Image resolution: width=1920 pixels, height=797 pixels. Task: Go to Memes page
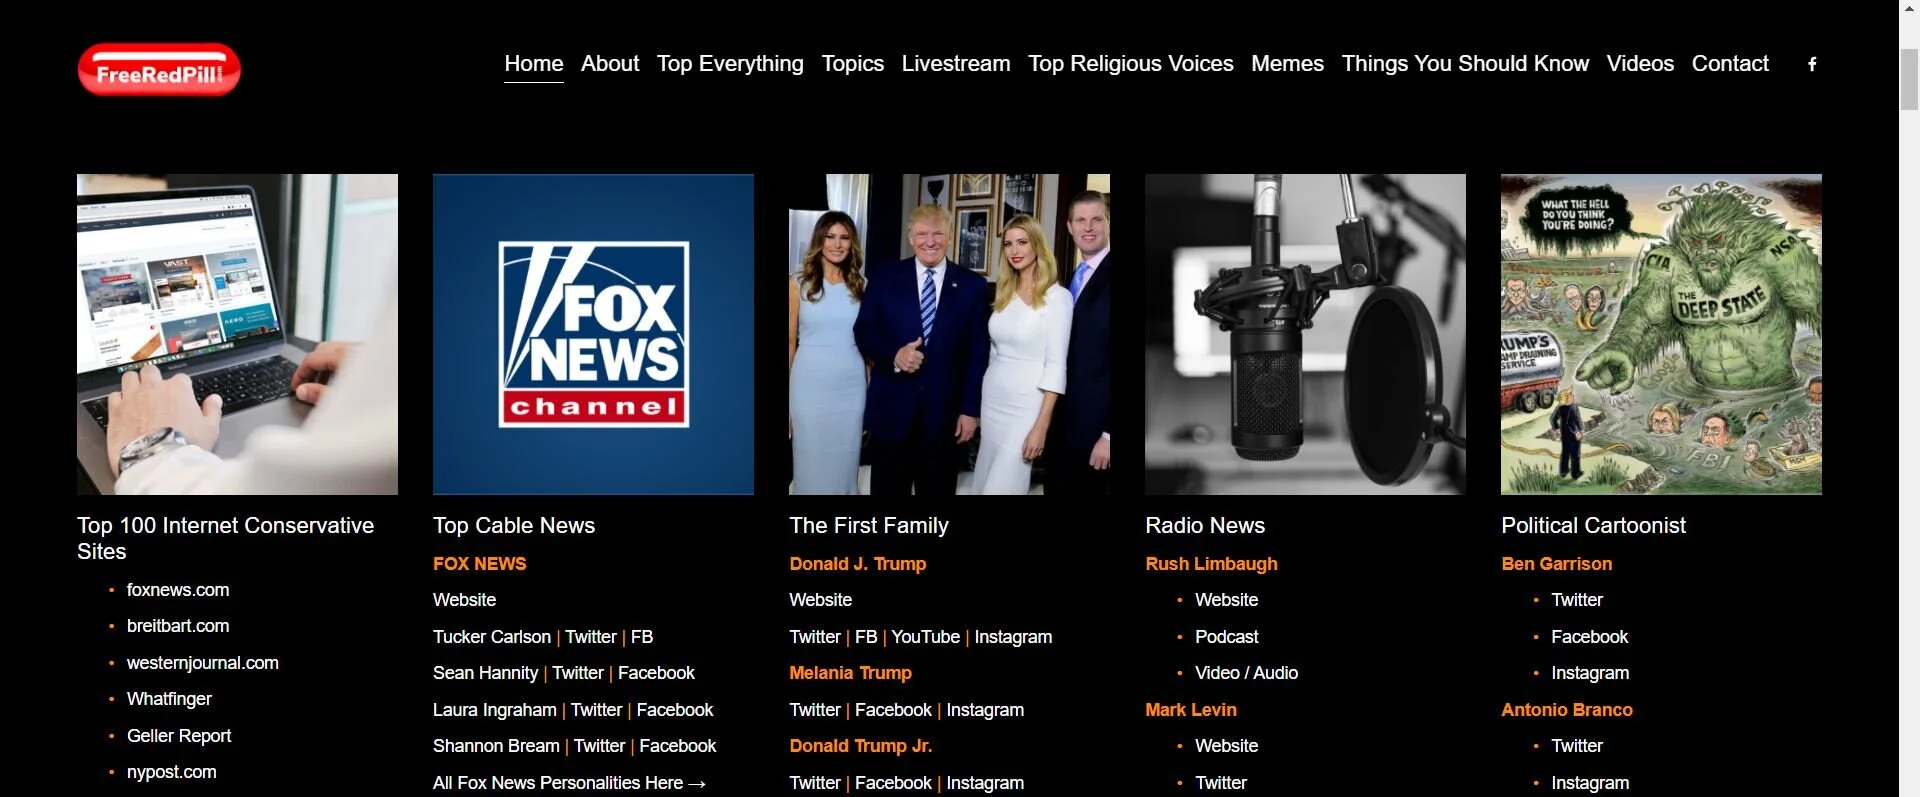1288,64
